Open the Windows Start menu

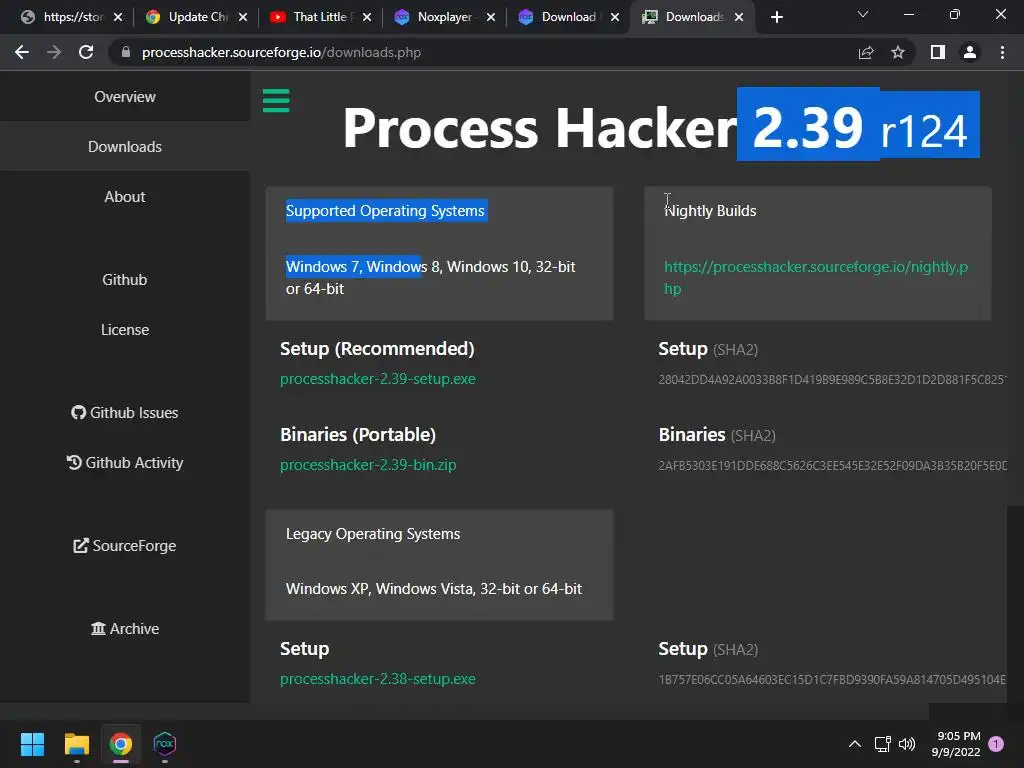pos(32,744)
